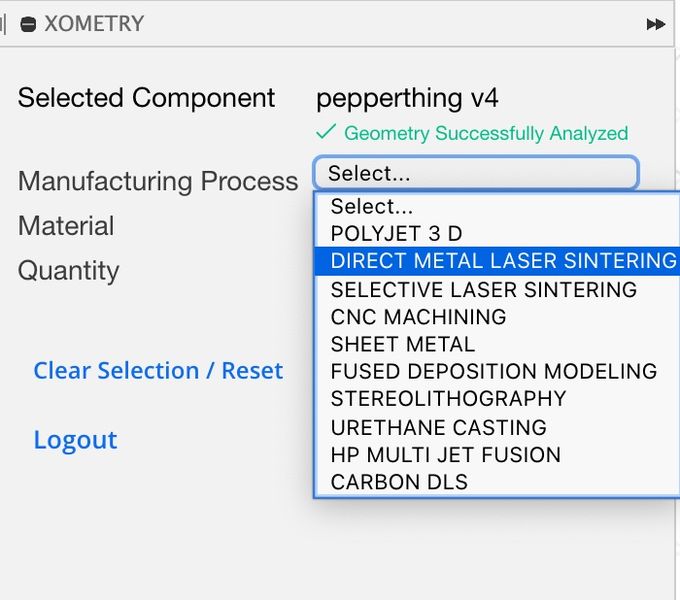Click the Material label

point(66,226)
